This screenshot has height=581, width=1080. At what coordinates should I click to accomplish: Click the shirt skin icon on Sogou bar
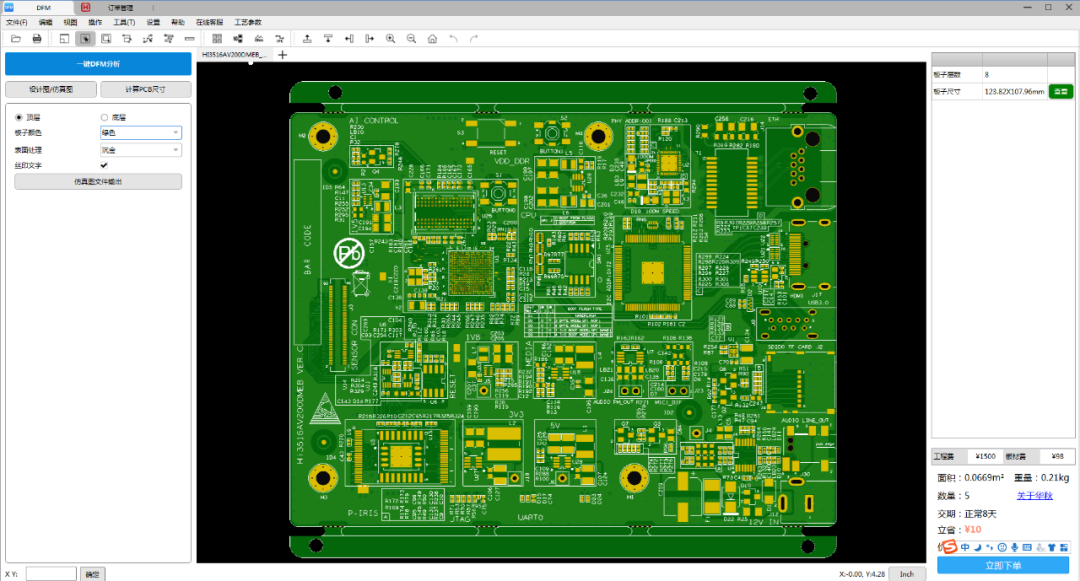(x=1052, y=547)
